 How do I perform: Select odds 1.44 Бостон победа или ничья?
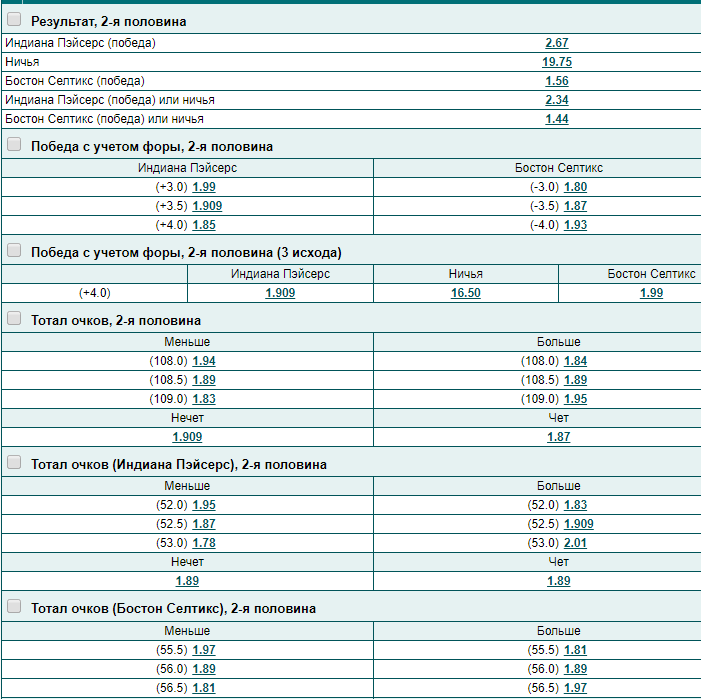tap(557, 119)
